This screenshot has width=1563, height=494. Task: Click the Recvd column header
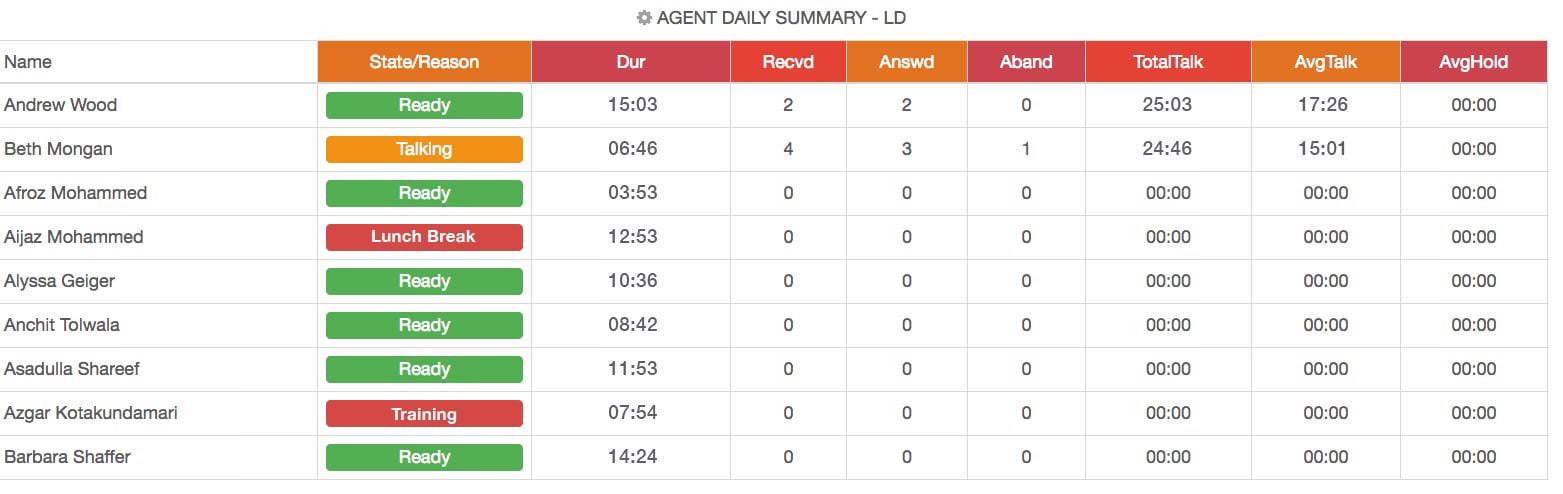click(788, 62)
